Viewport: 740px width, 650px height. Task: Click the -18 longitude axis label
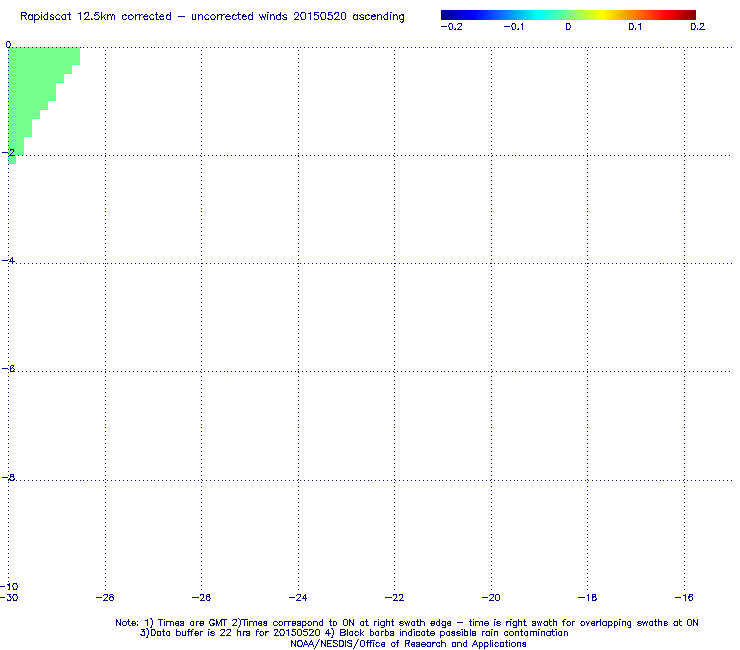[x=588, y=598]
